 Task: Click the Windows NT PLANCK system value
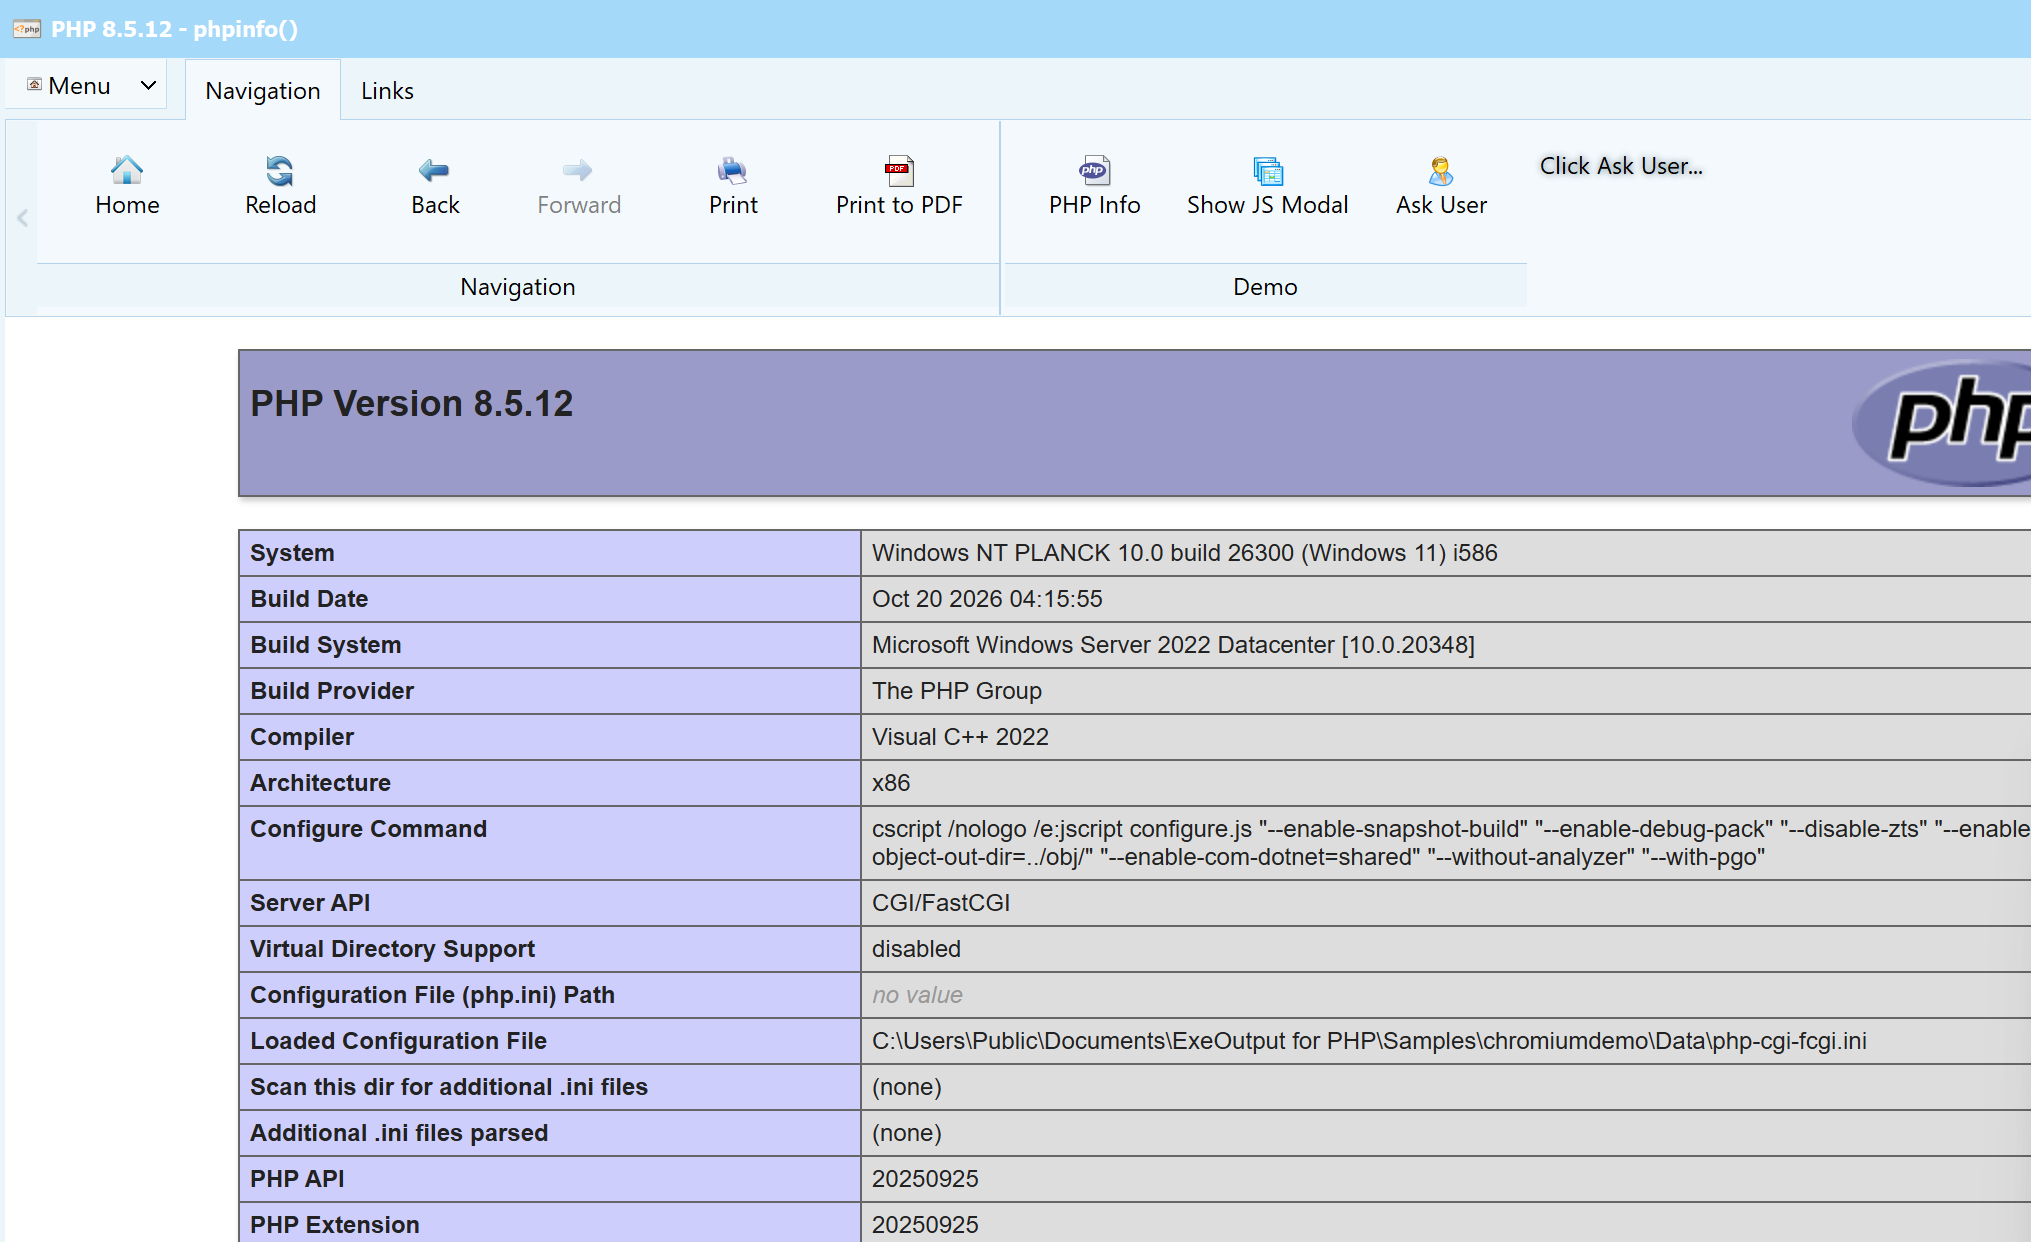1185,553
